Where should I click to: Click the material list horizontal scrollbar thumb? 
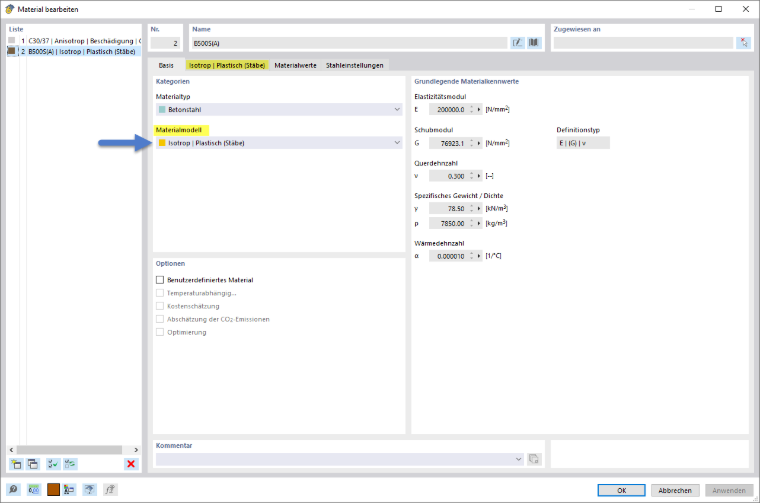pyautogui.click(x=69, y=450)
